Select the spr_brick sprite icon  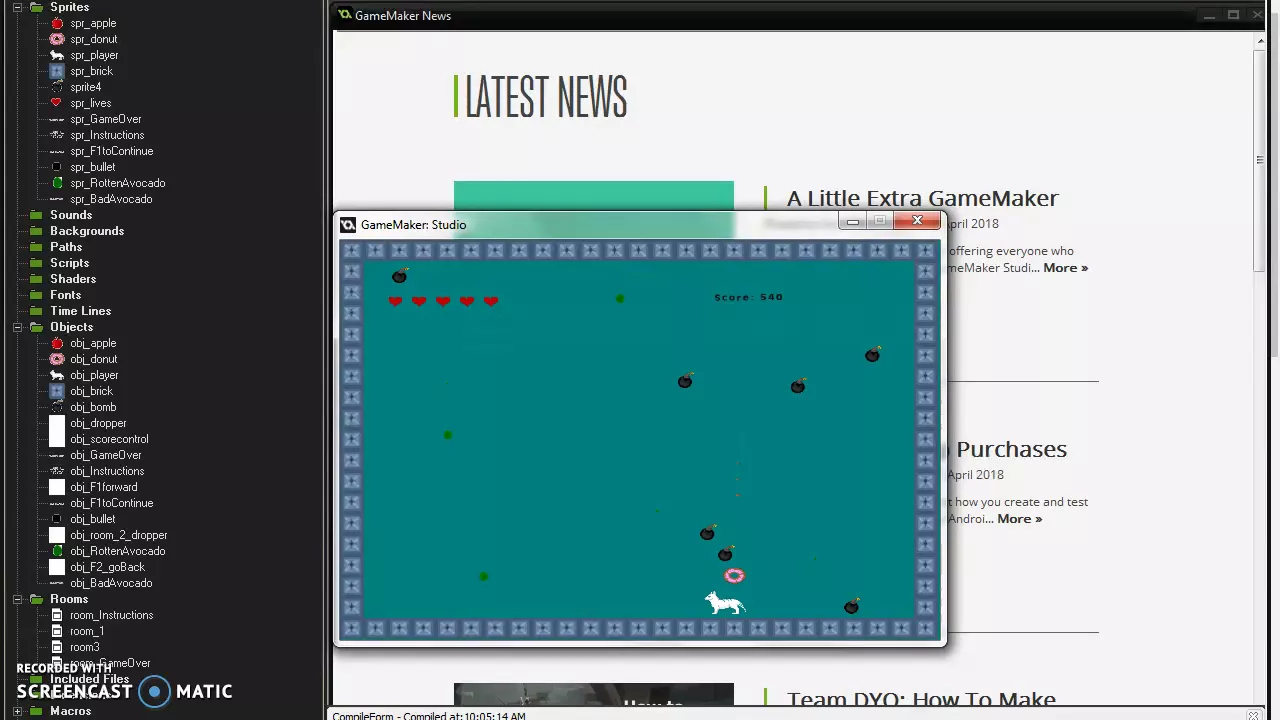57,71
